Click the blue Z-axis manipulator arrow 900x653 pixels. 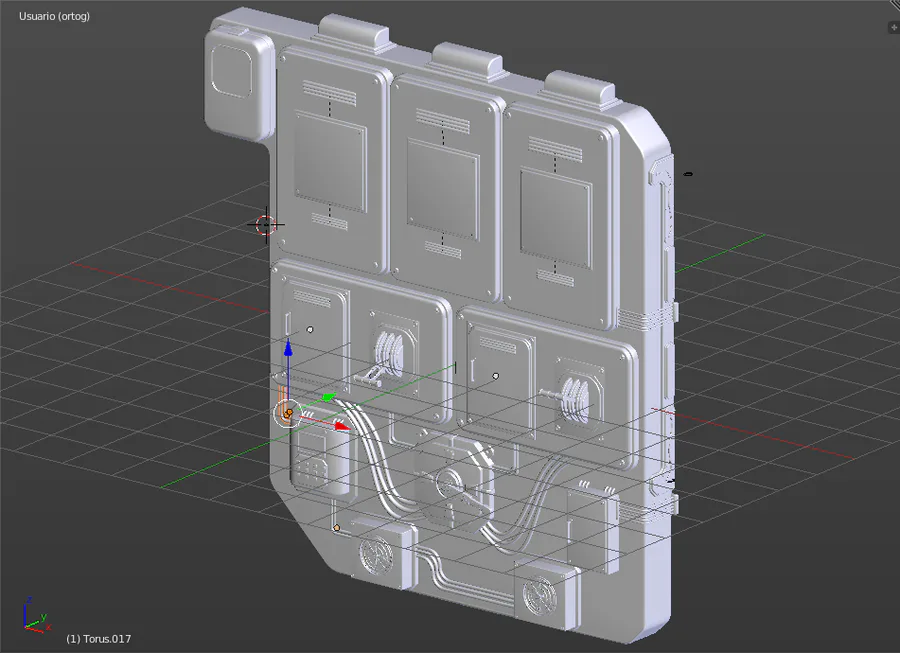click(288, 348)
